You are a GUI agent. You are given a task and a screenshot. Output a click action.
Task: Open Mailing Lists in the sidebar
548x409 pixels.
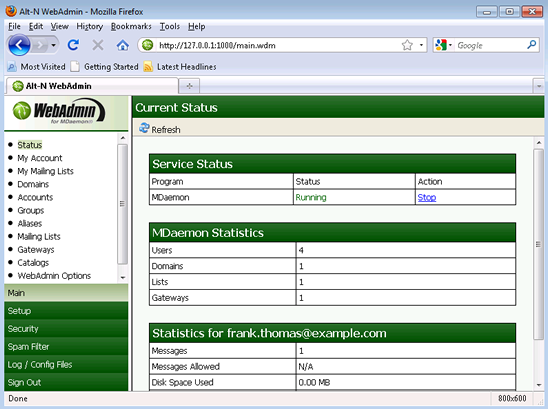tap(39, 237)
